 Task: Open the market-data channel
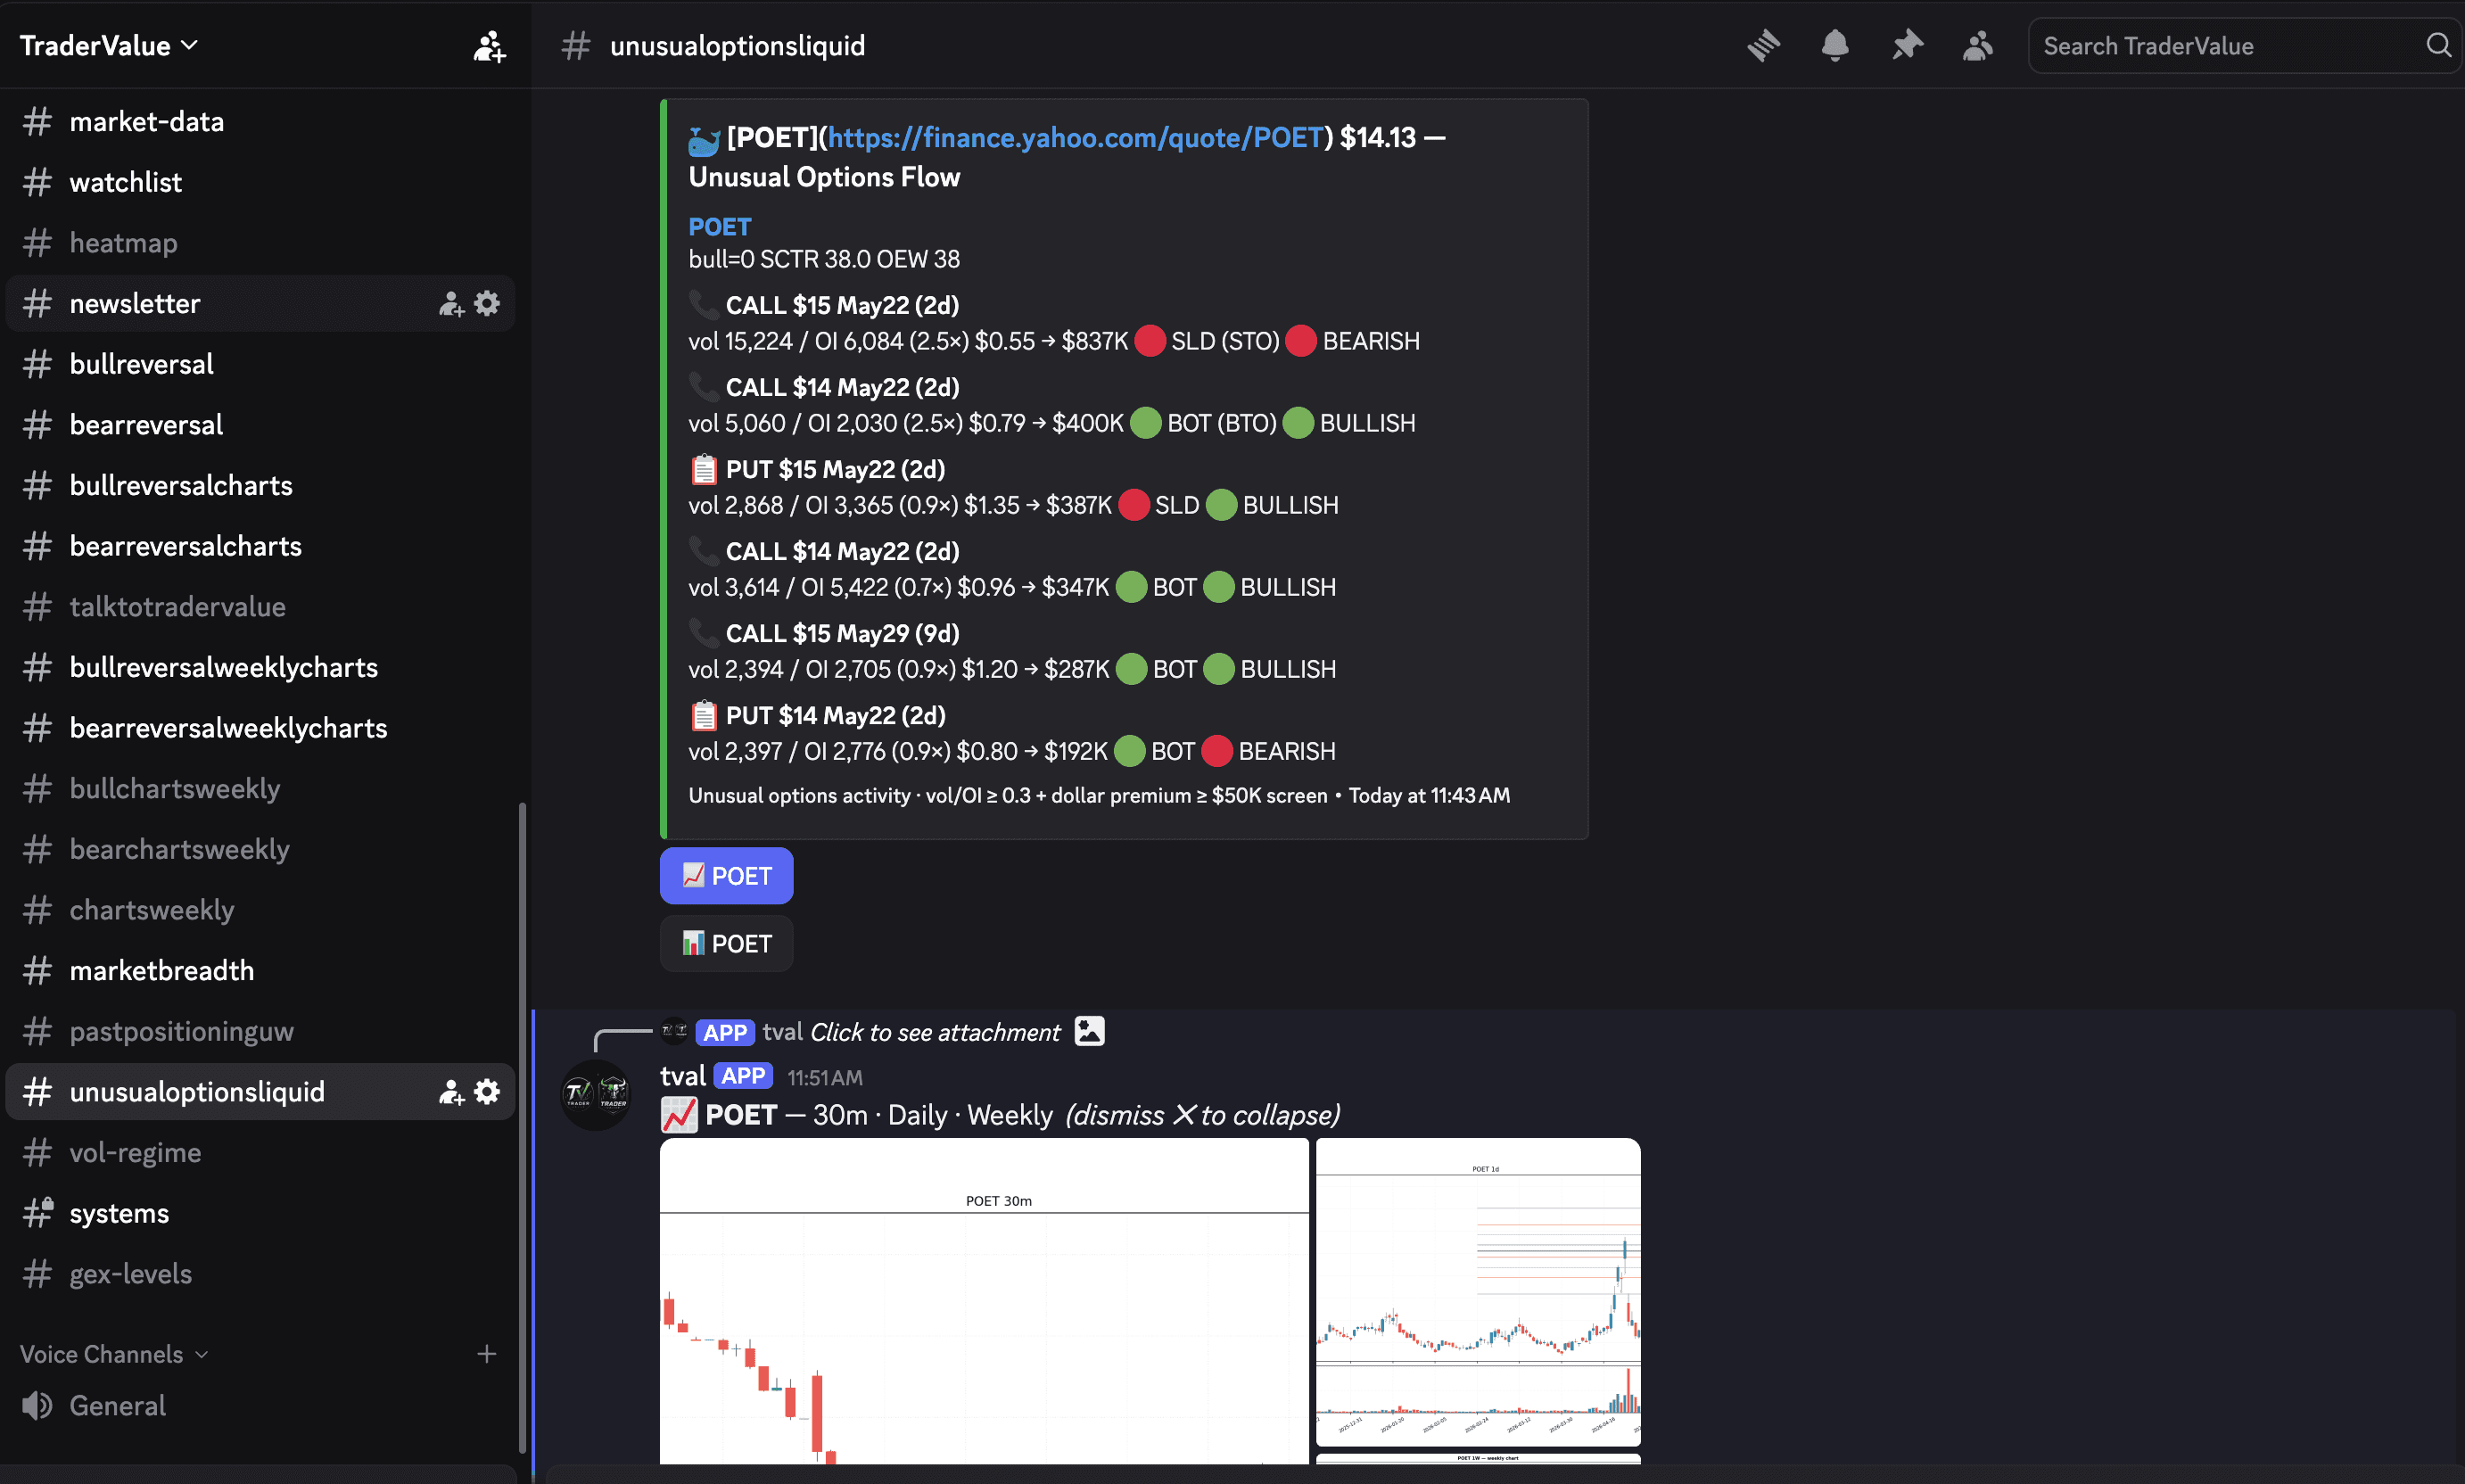coord(260,122)
